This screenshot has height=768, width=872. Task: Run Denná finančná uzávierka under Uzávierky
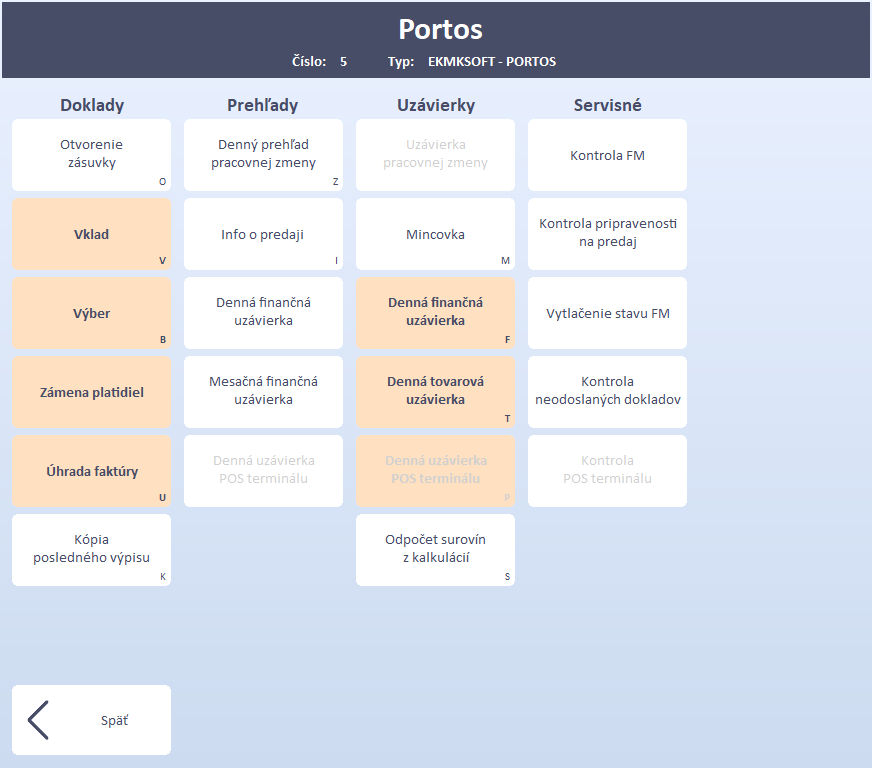435,313
